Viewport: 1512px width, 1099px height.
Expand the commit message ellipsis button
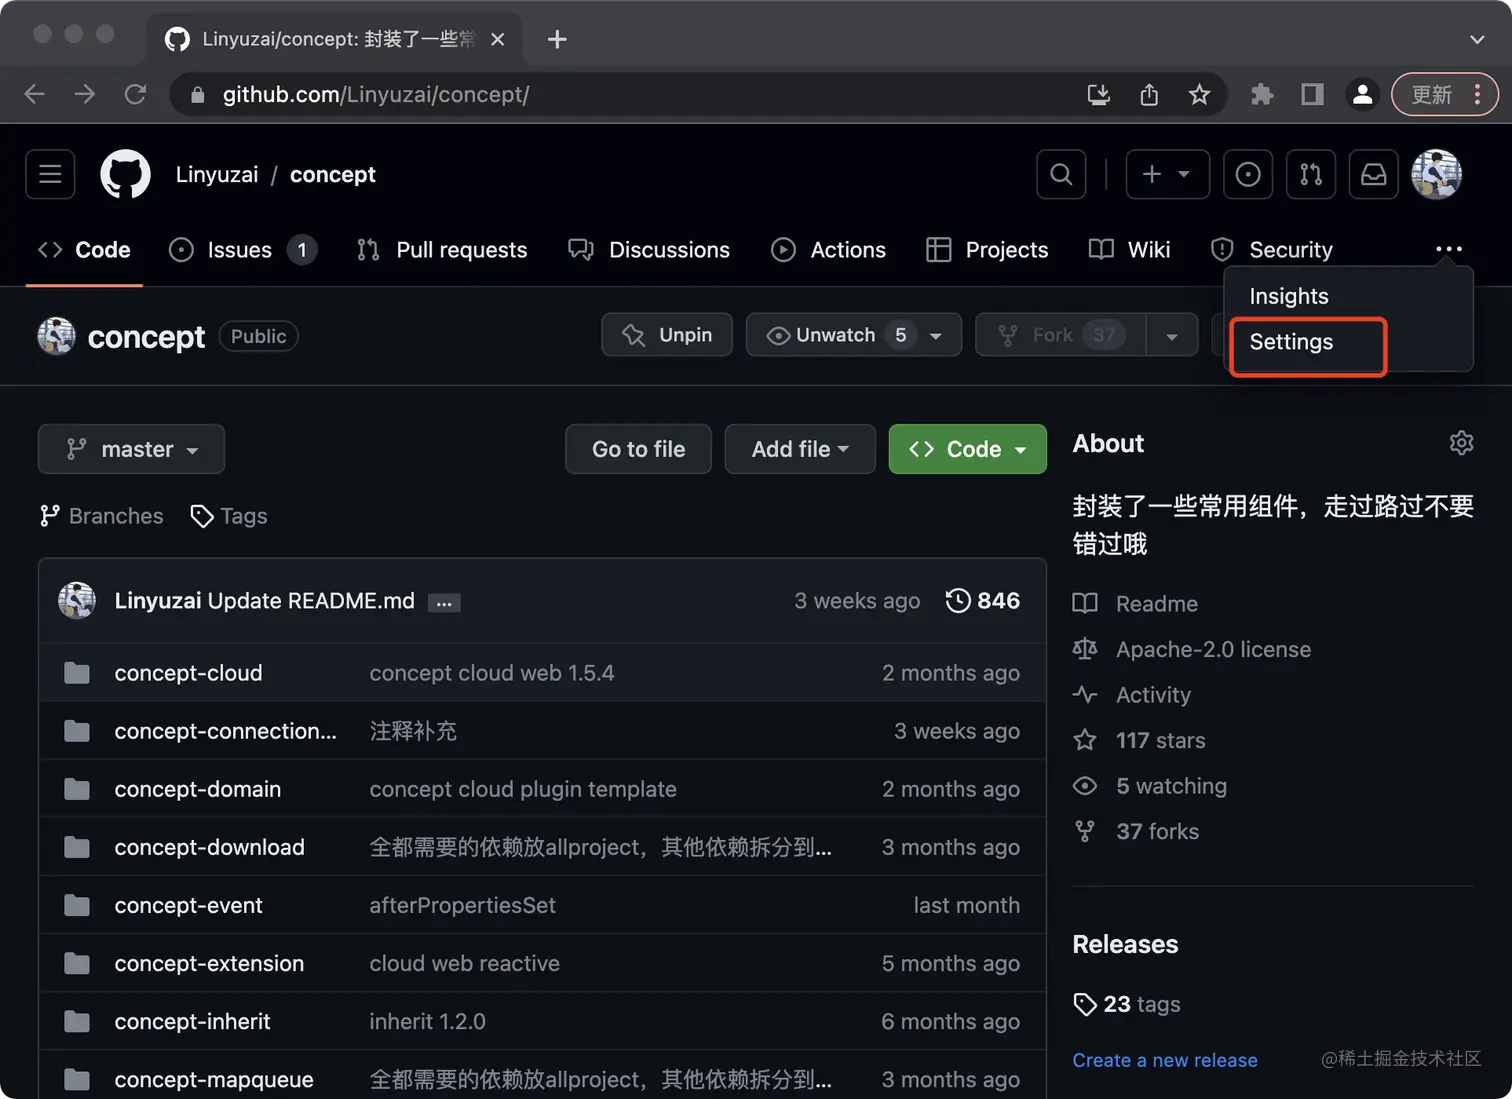(444, 602)
